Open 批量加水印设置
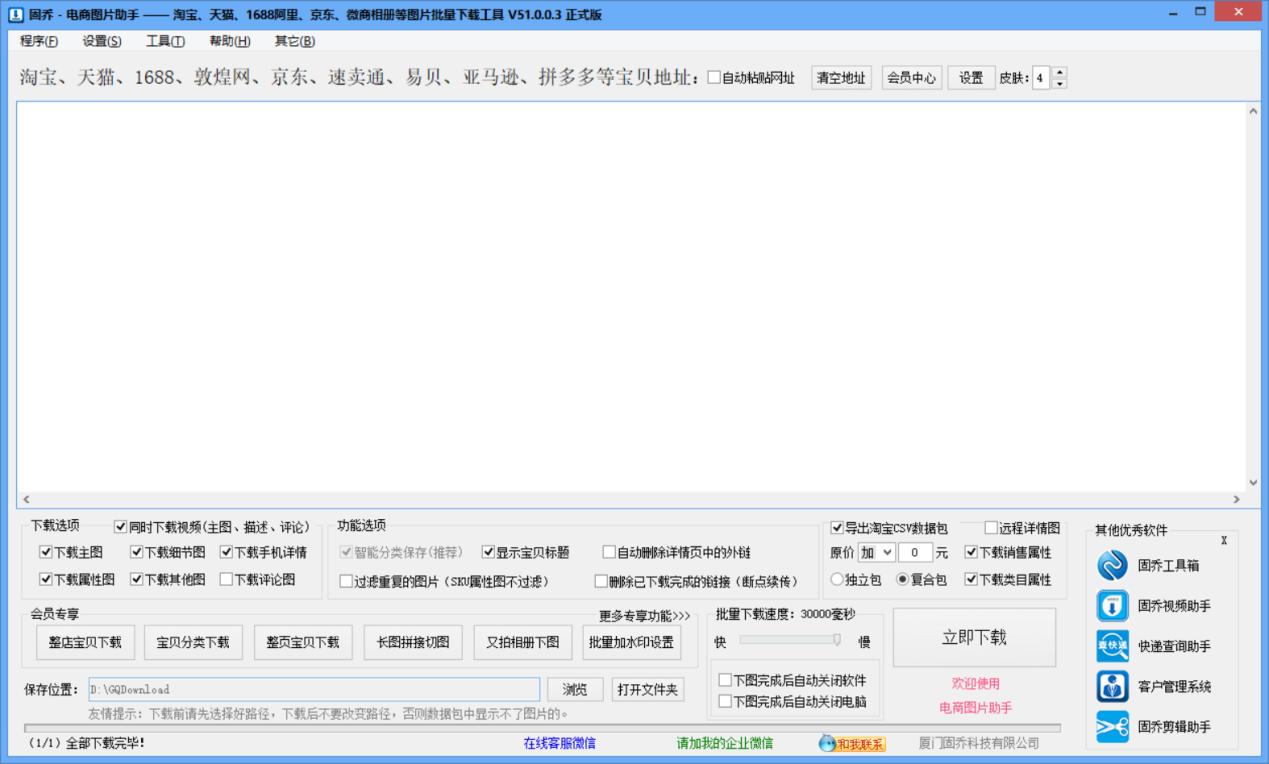1269x764 pixels. [x=634, y=642]
